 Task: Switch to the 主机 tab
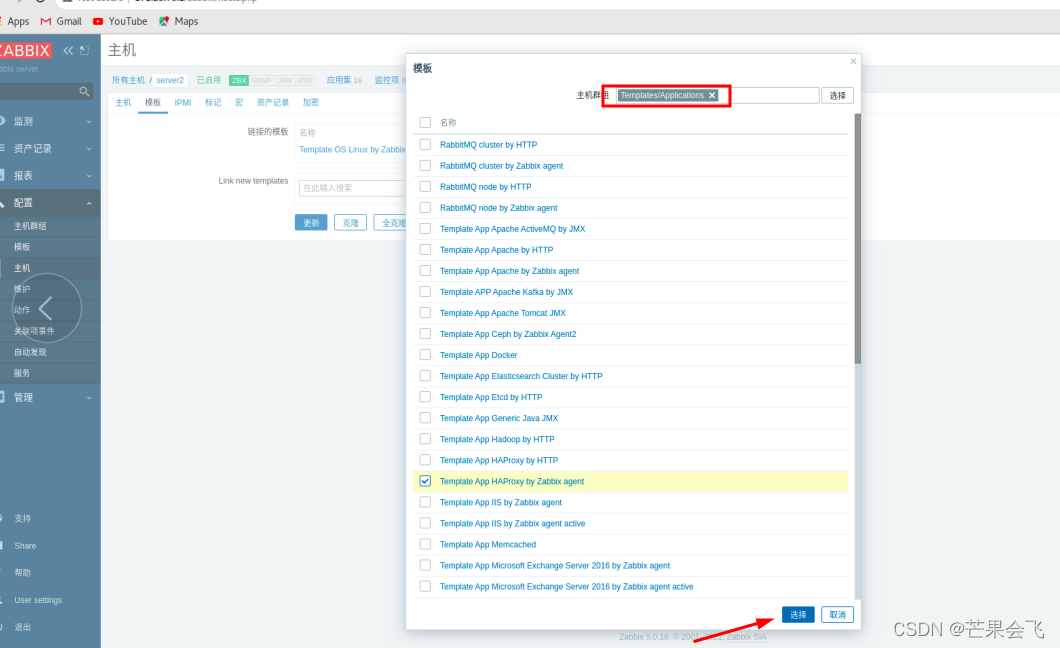123,103
